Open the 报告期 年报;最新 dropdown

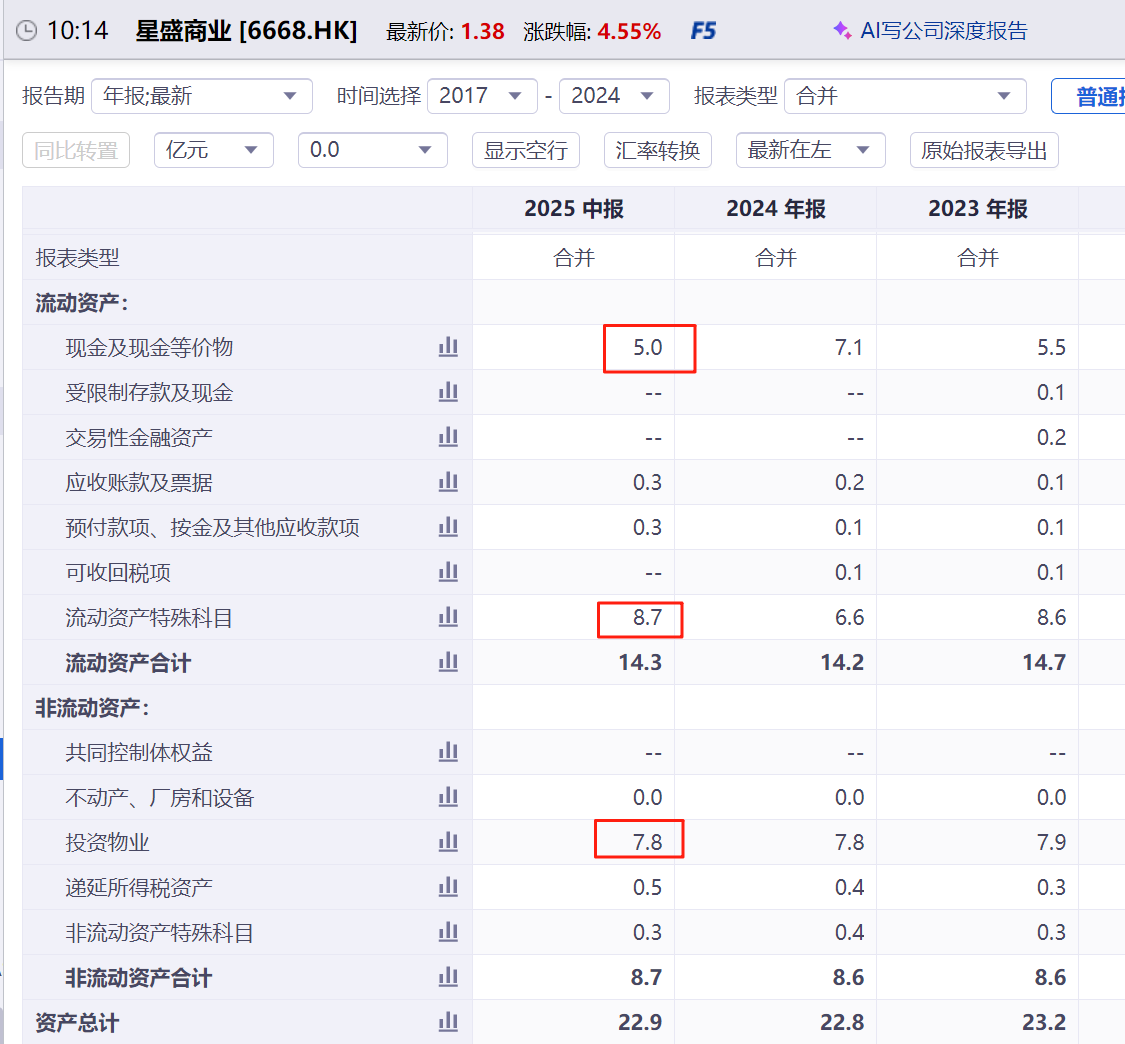pyautogui.click(x=201, y=96)
